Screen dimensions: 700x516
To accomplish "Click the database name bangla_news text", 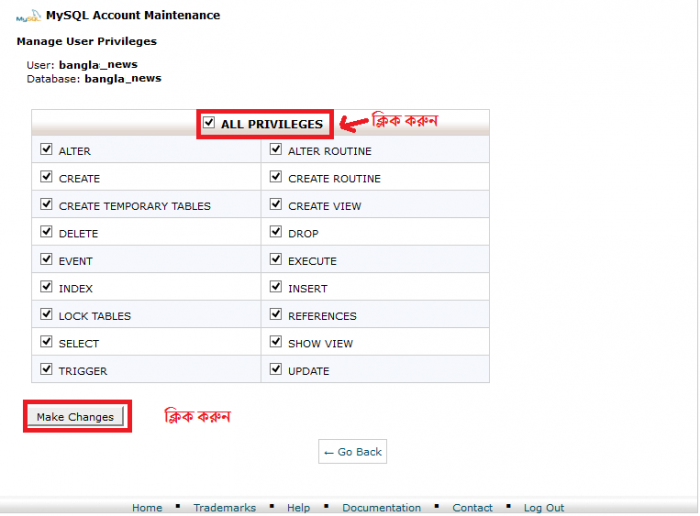I will point(123,79).
